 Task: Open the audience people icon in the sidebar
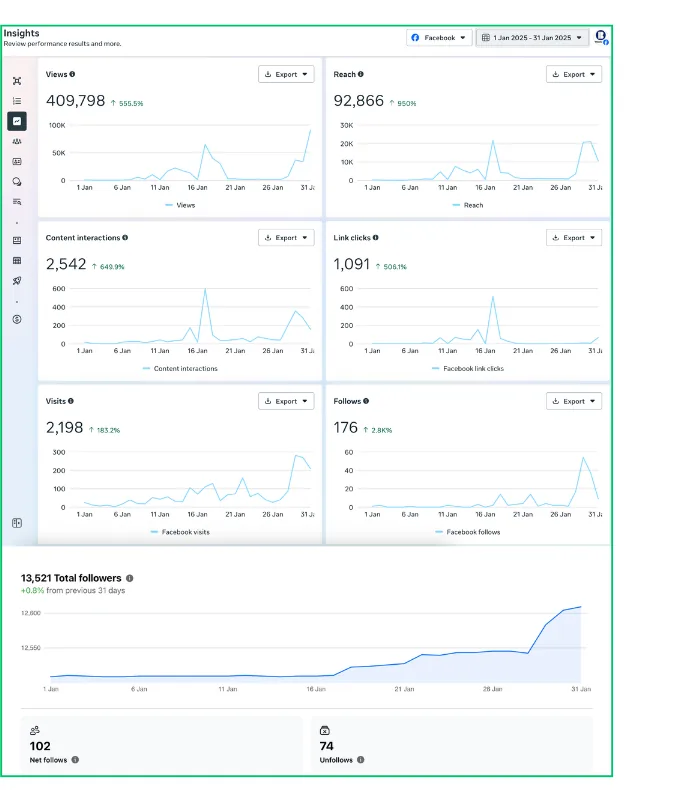coord(17,142)
